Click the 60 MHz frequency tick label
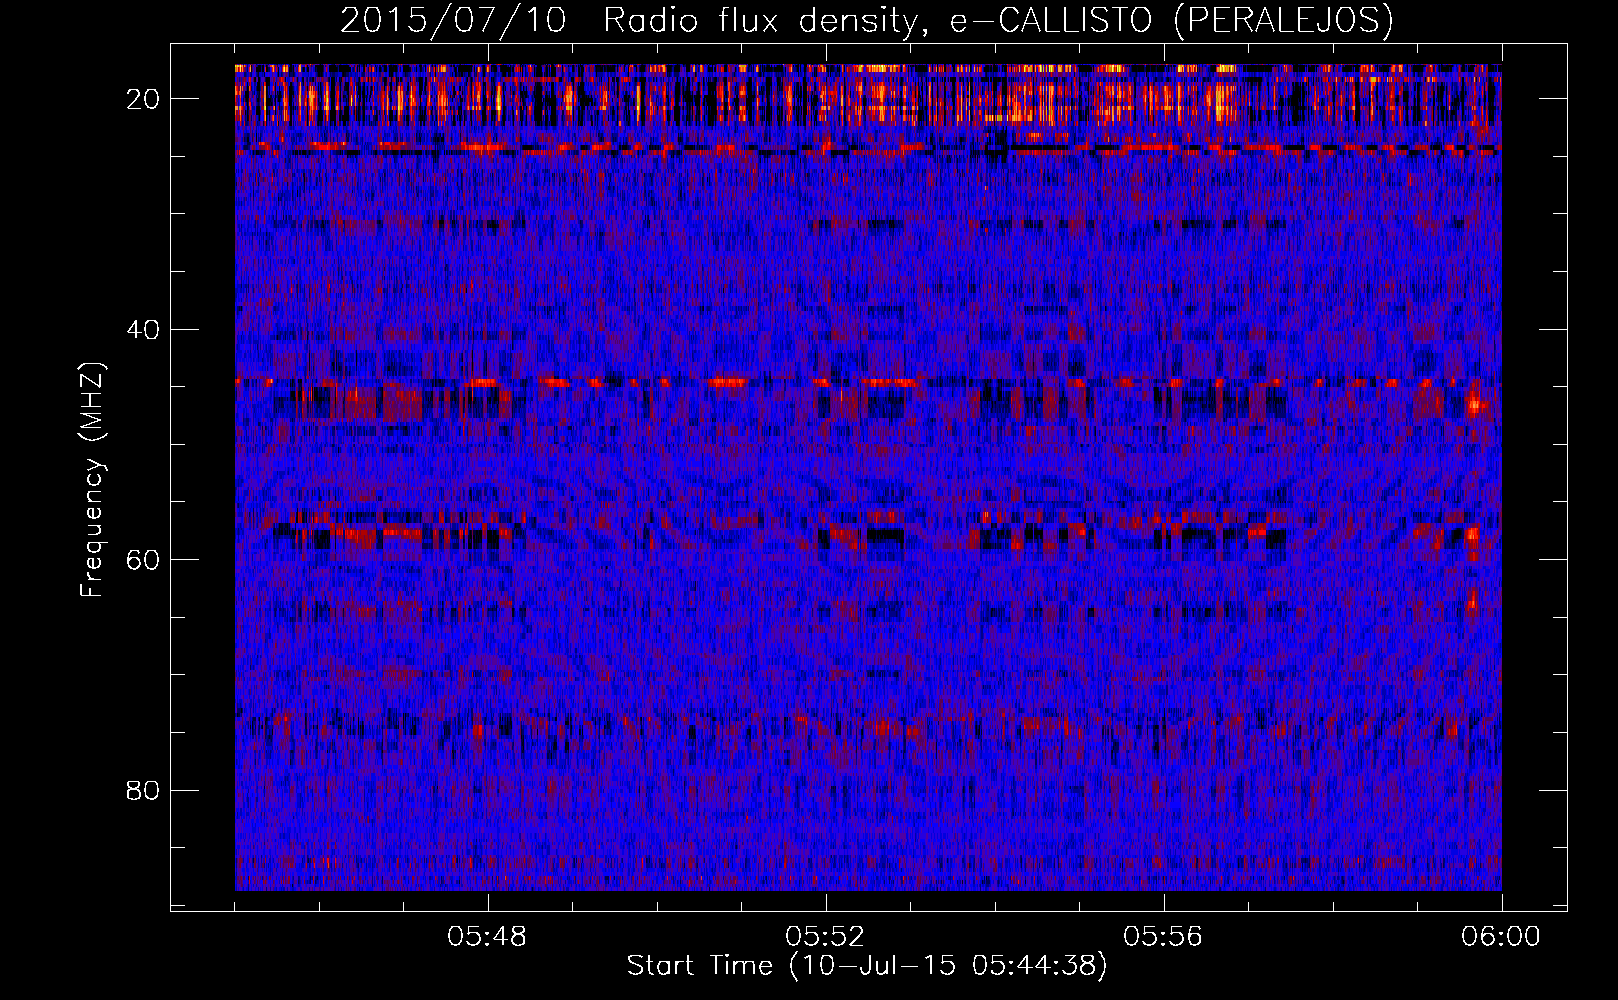This screenshot has height=1000, width=1618. point(145,559)
